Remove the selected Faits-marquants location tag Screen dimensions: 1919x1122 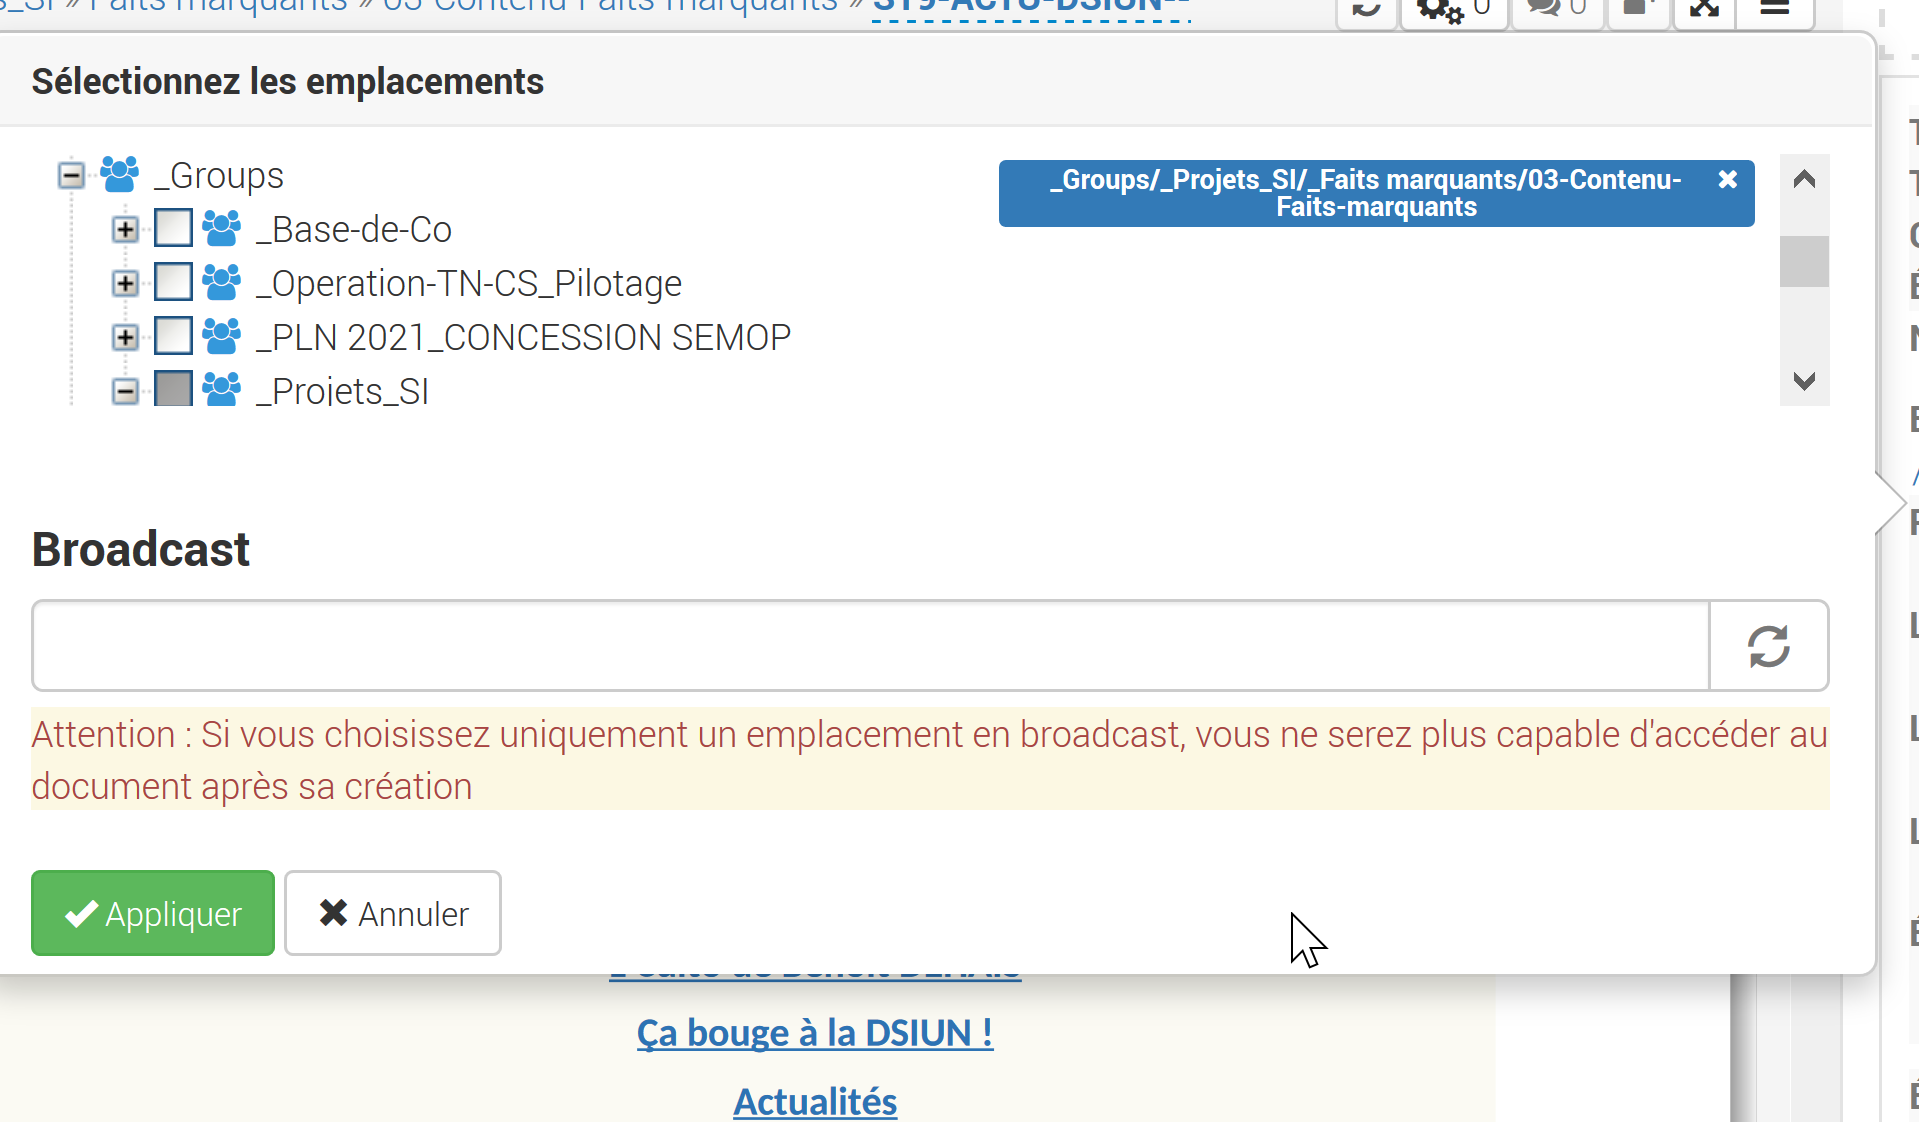[1727, 180]
